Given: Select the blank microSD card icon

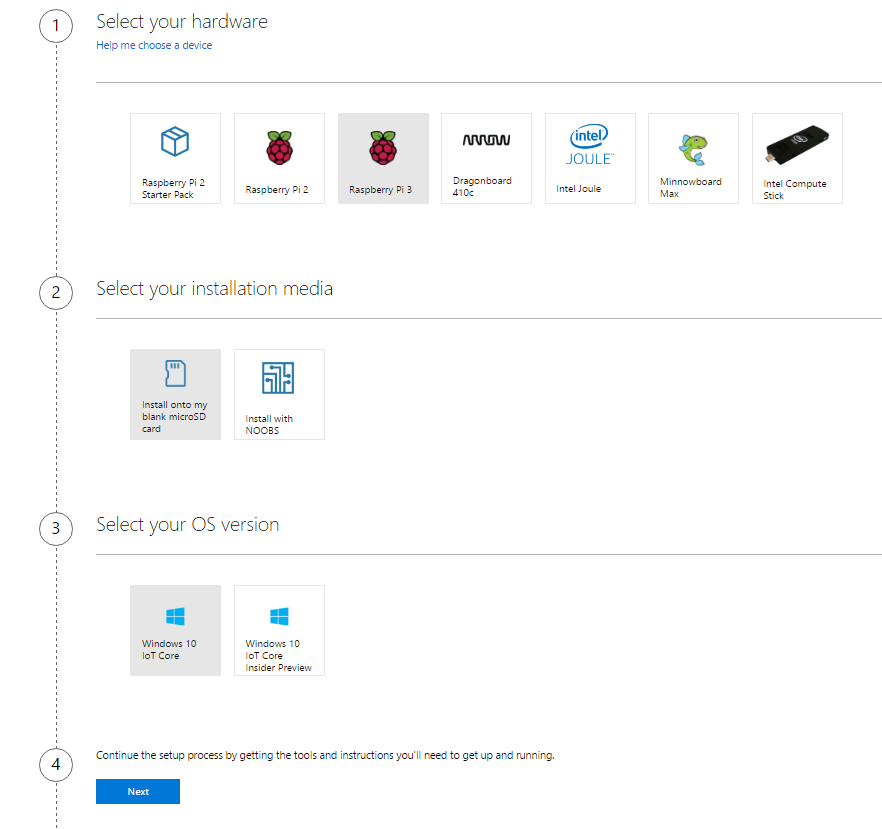Looking at the screenshot, I should (176, 373).
